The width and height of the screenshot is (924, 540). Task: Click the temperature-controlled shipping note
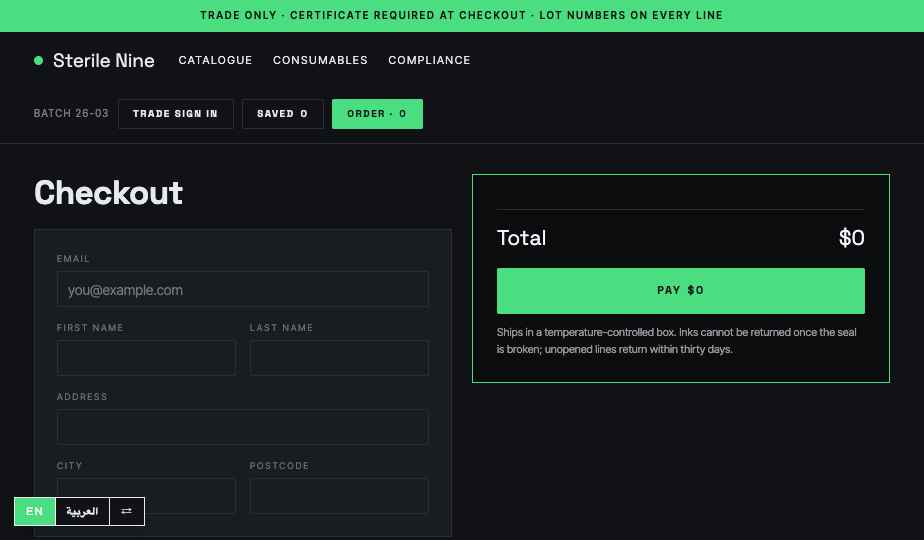click(x=676, y=341)
